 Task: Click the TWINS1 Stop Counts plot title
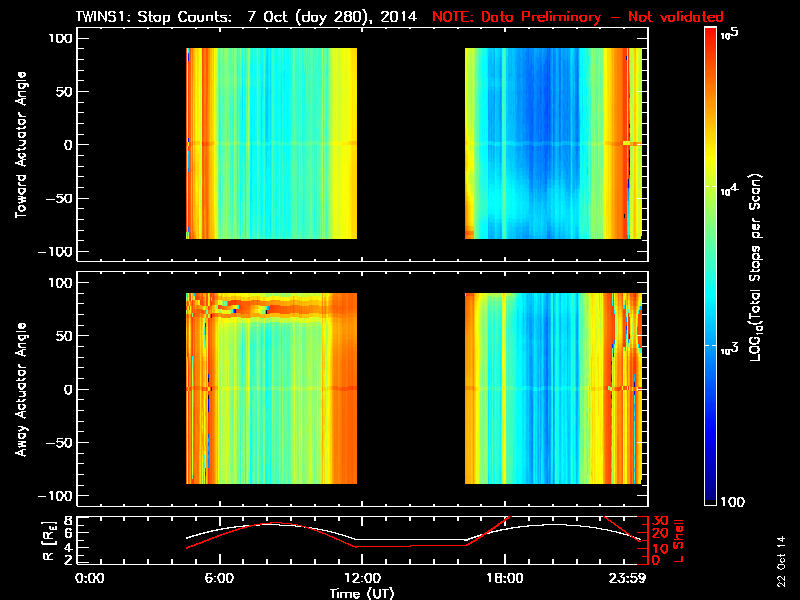click(x=246, y=17)
